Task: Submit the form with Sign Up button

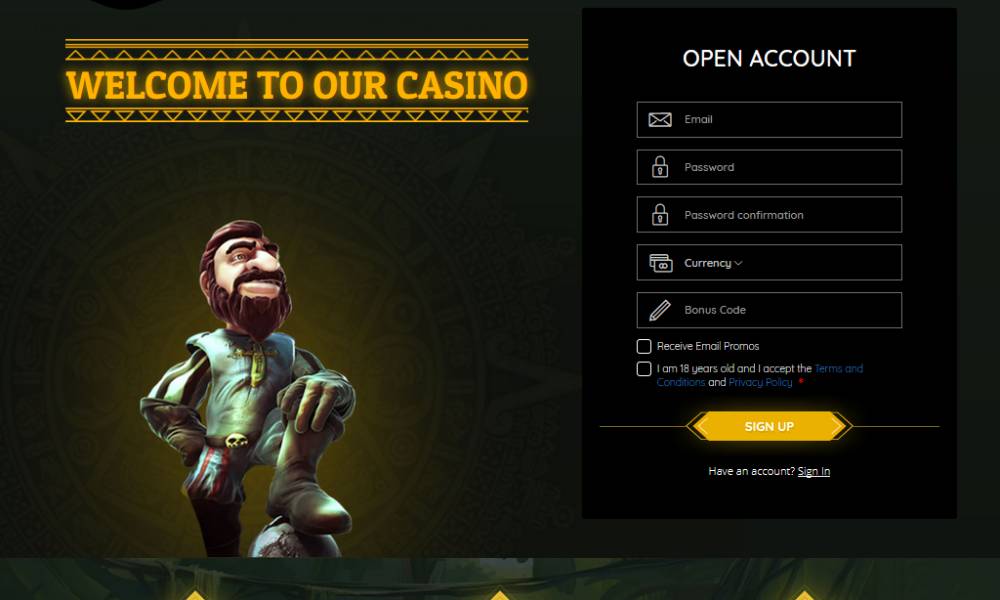Action: 769,427
